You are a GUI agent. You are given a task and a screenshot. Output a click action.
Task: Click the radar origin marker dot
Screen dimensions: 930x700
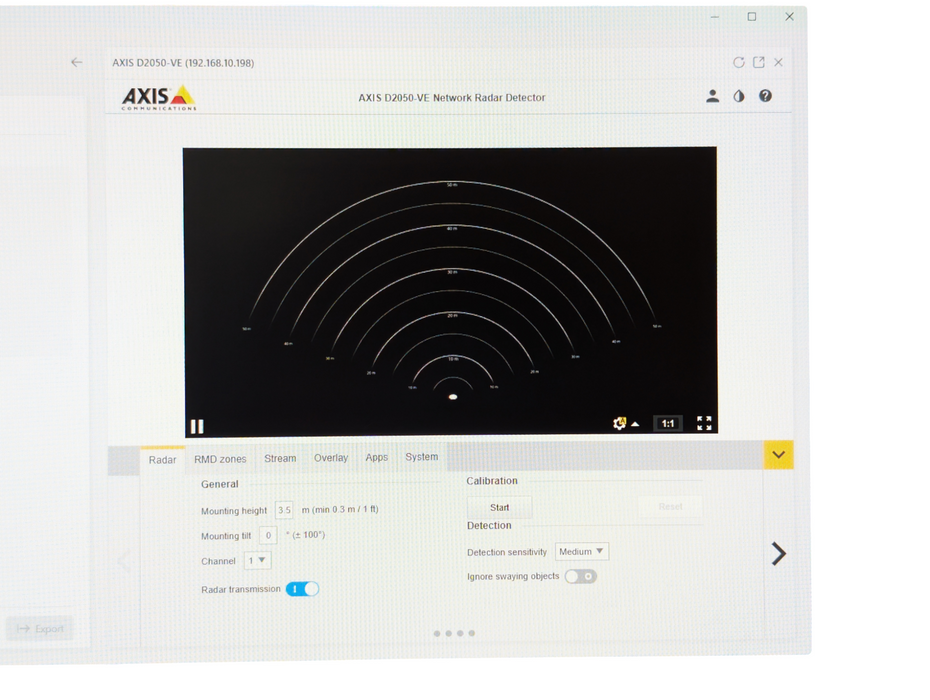(453, 397)
